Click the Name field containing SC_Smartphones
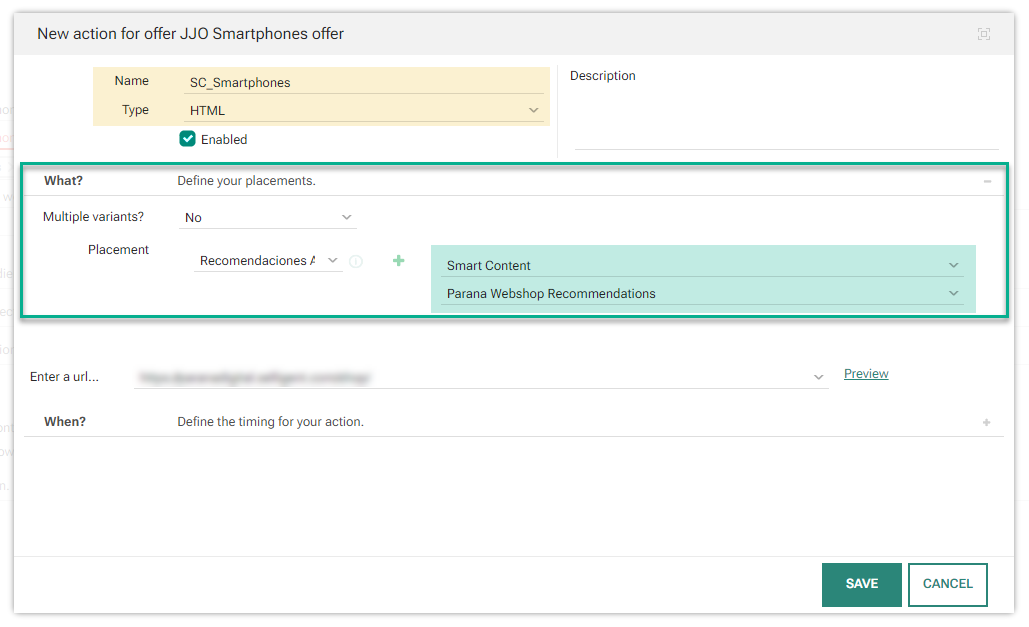Viewport: 1029px width, 627px height. (x=366, y=83)
